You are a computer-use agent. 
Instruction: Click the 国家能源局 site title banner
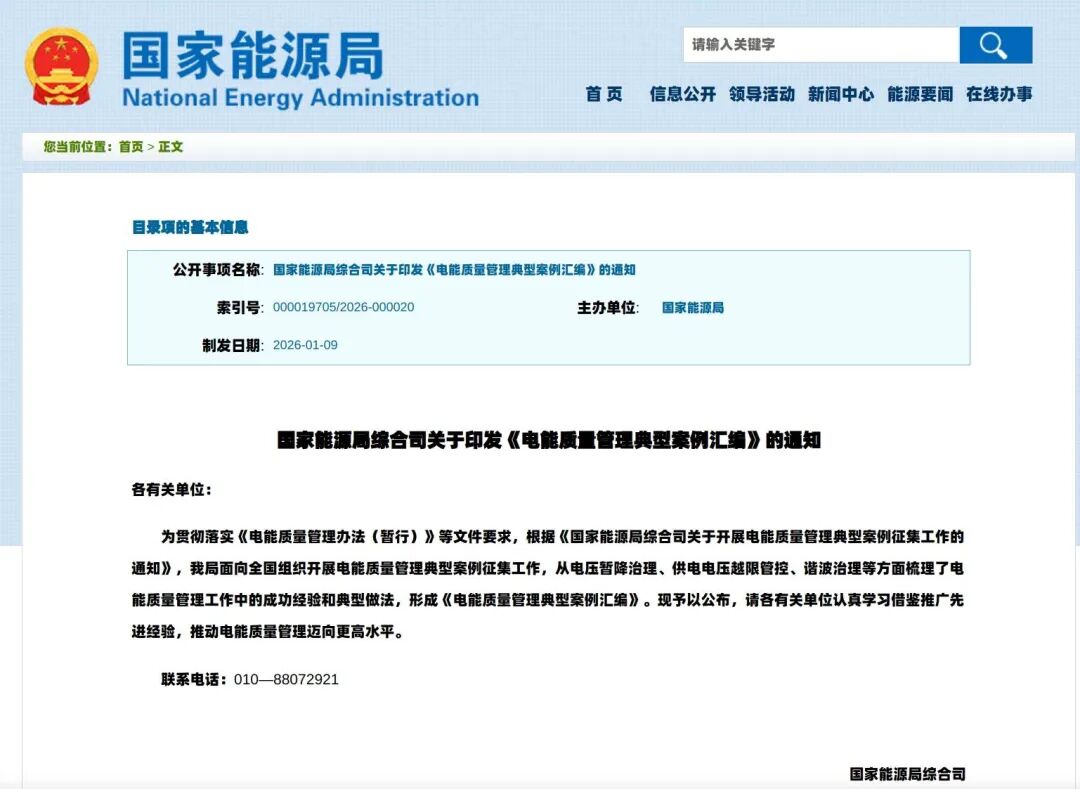coord(252,55)
